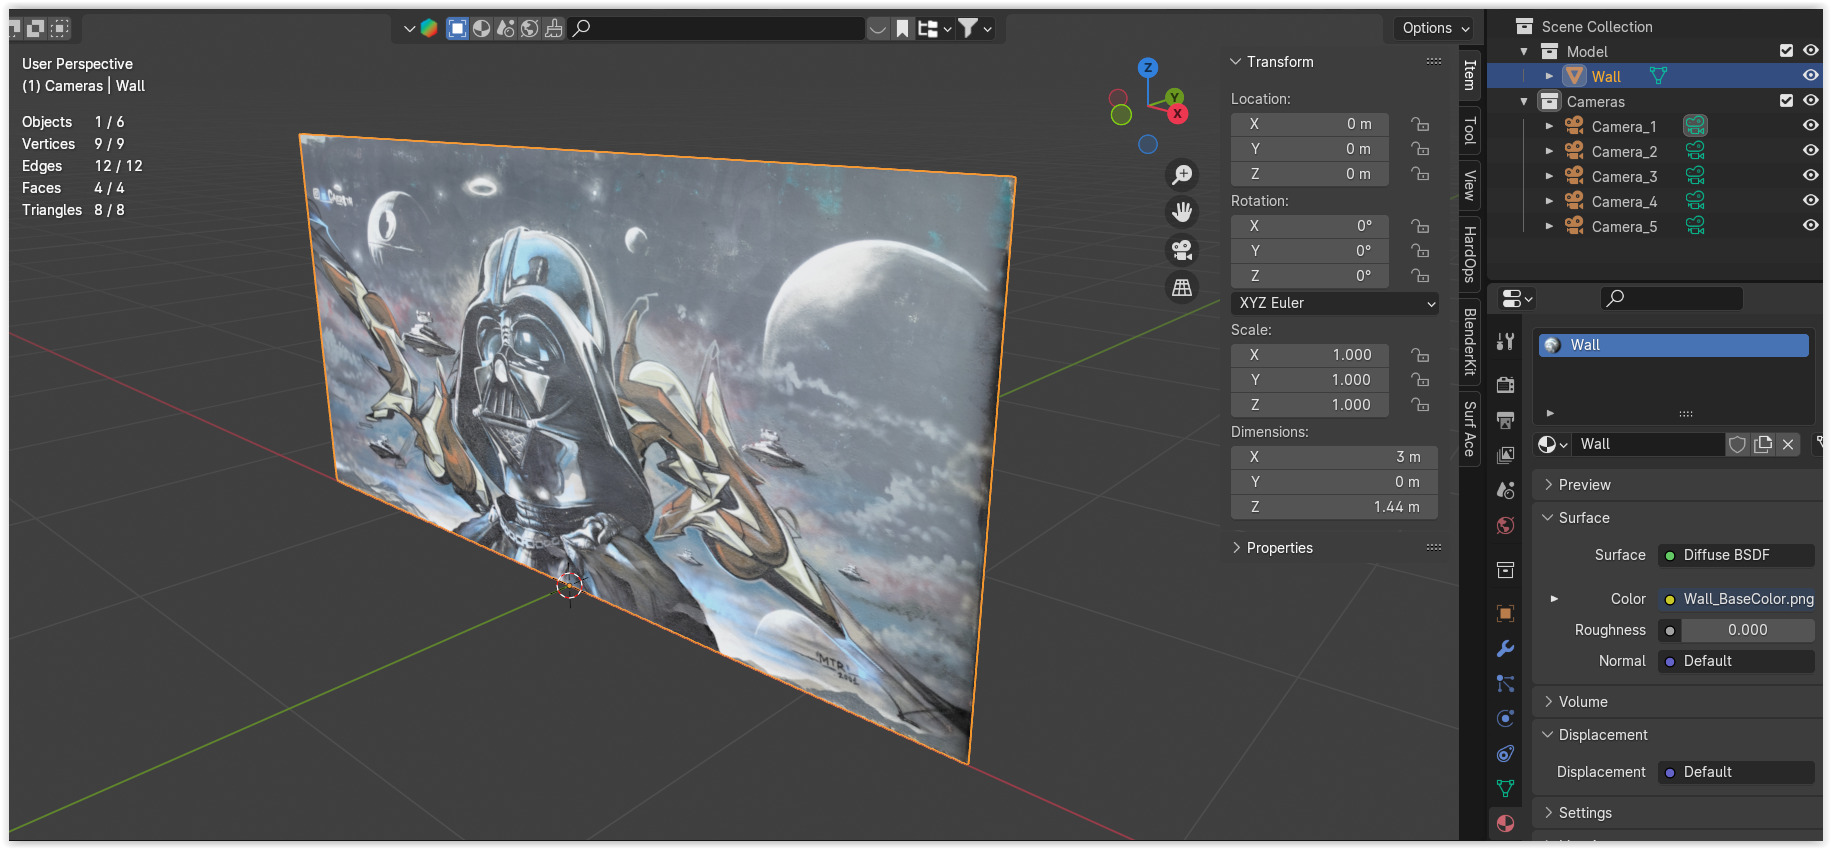Open the Material properties tab

[1505, 823]
